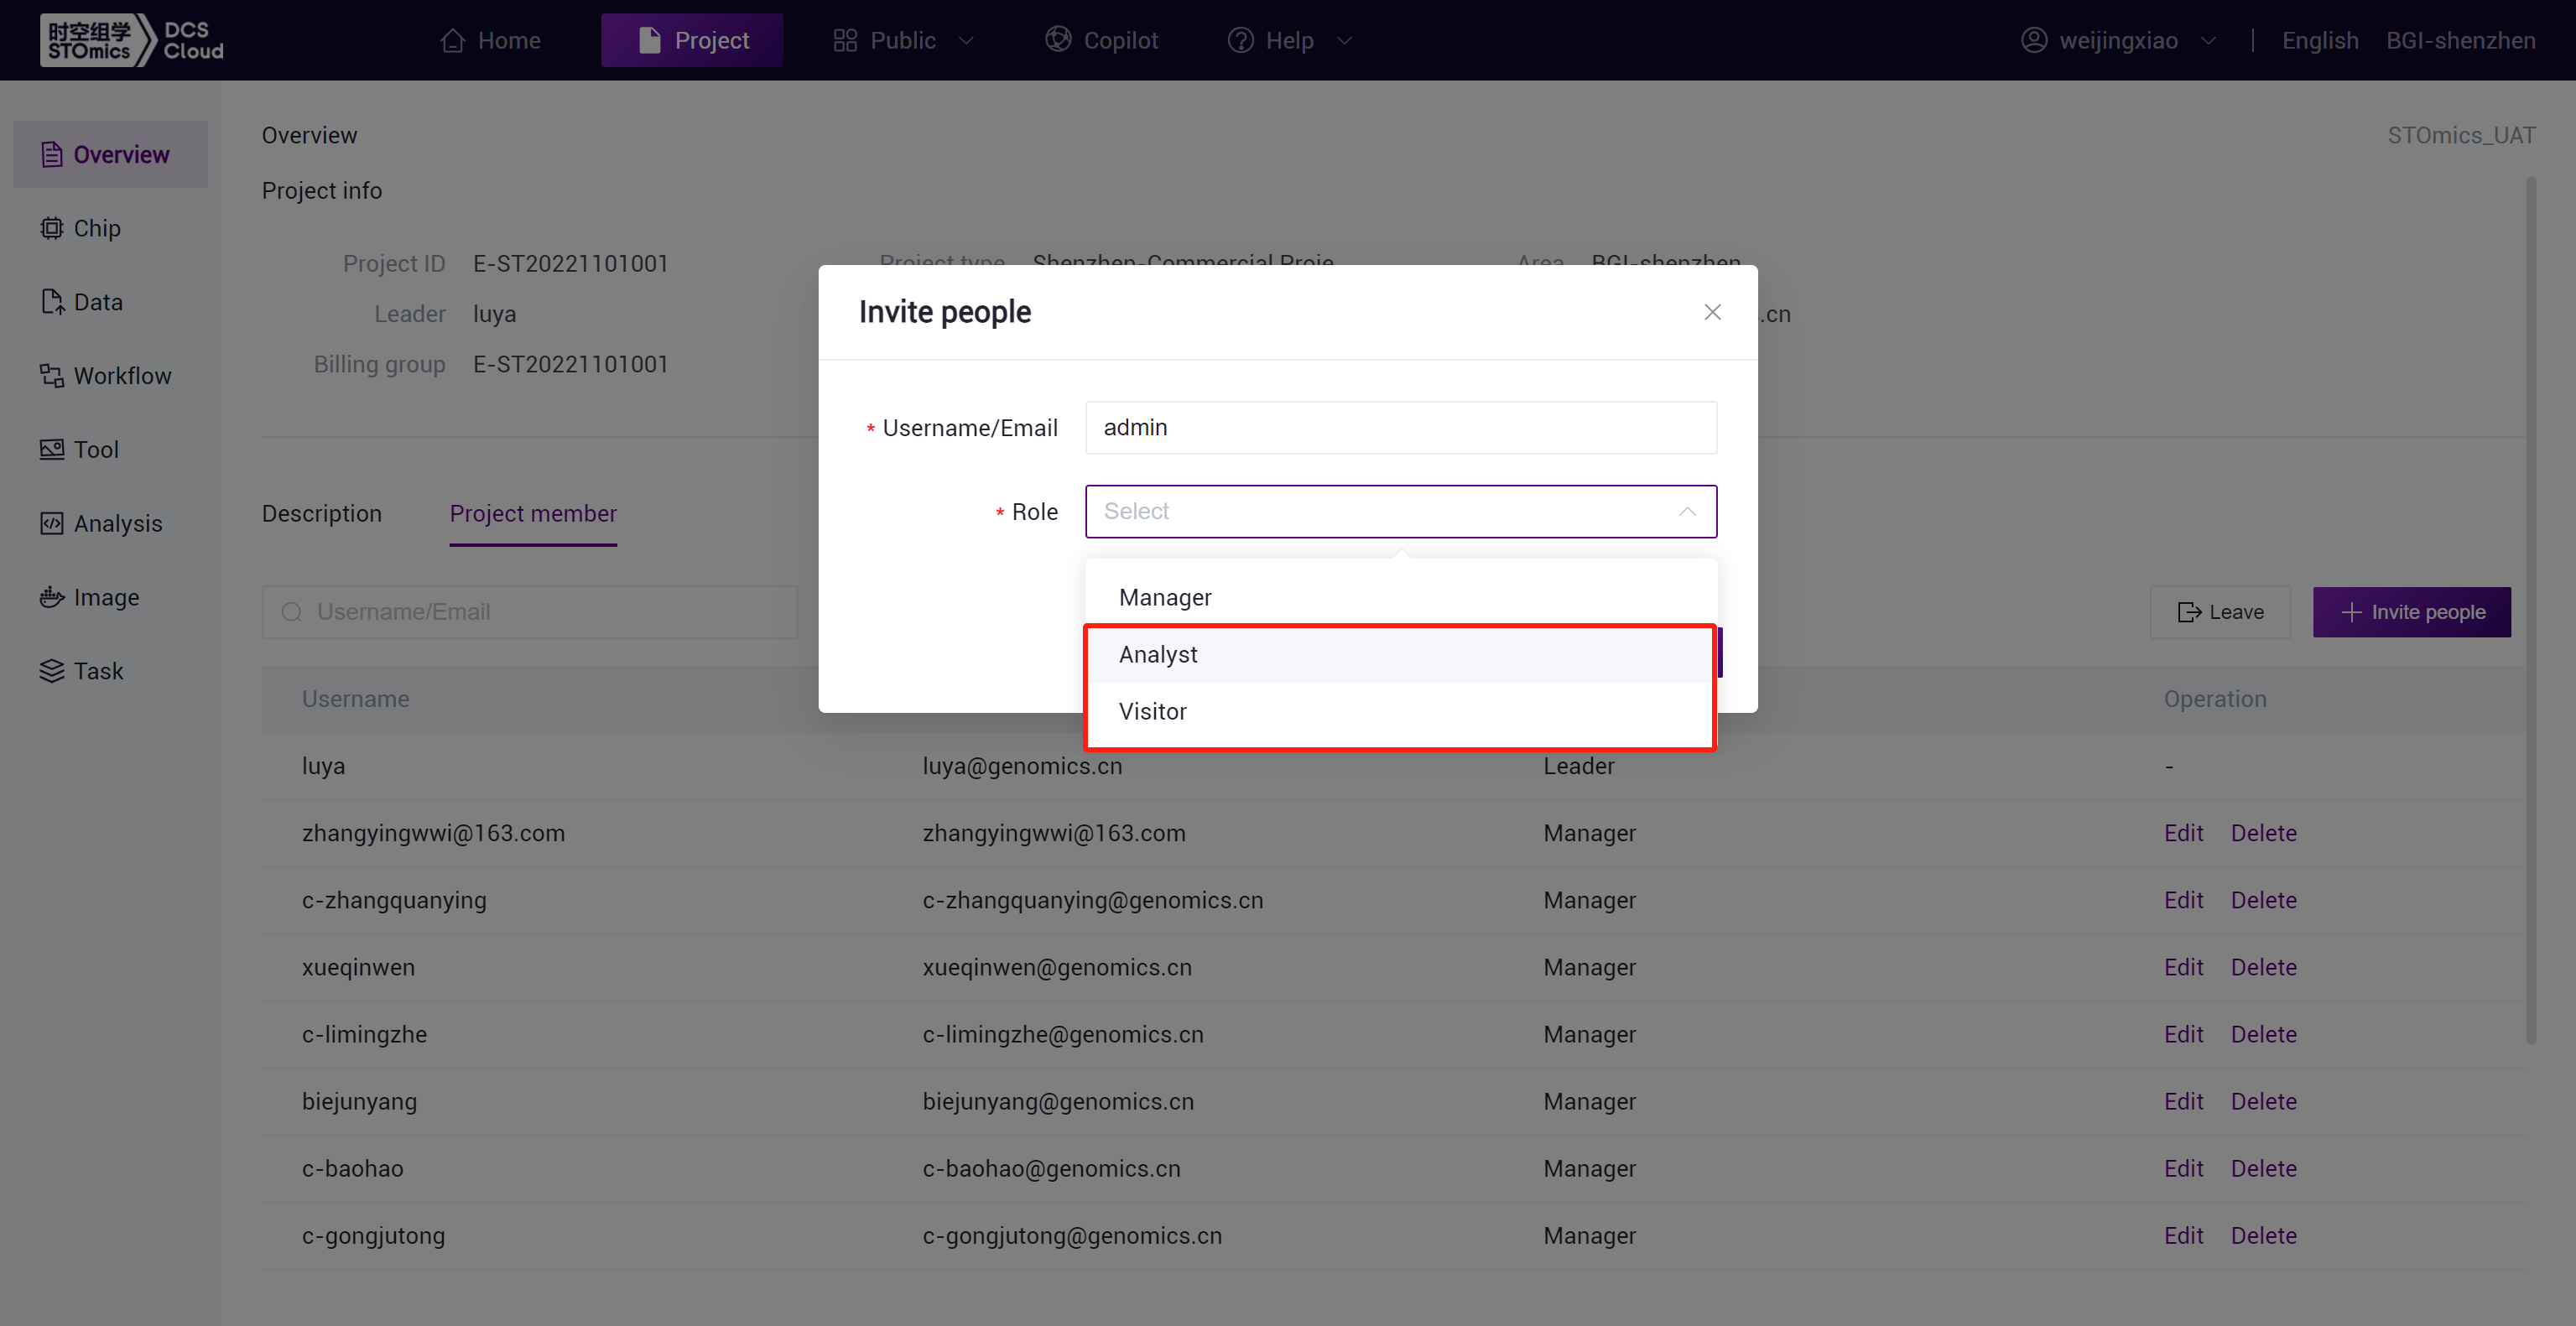The width and height of the screenshot is (2576, 1326).
Task: Click the Username/Email field containing admin
Action: coord(1400,427)
